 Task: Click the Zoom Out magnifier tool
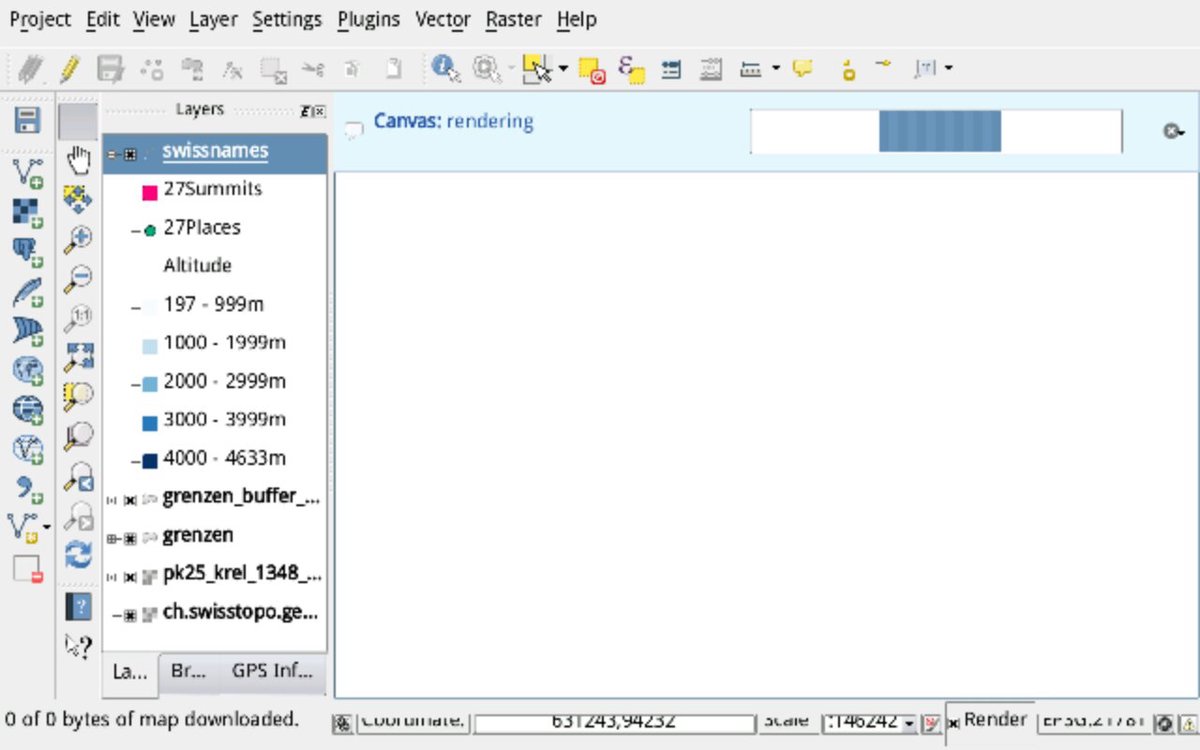78,278
